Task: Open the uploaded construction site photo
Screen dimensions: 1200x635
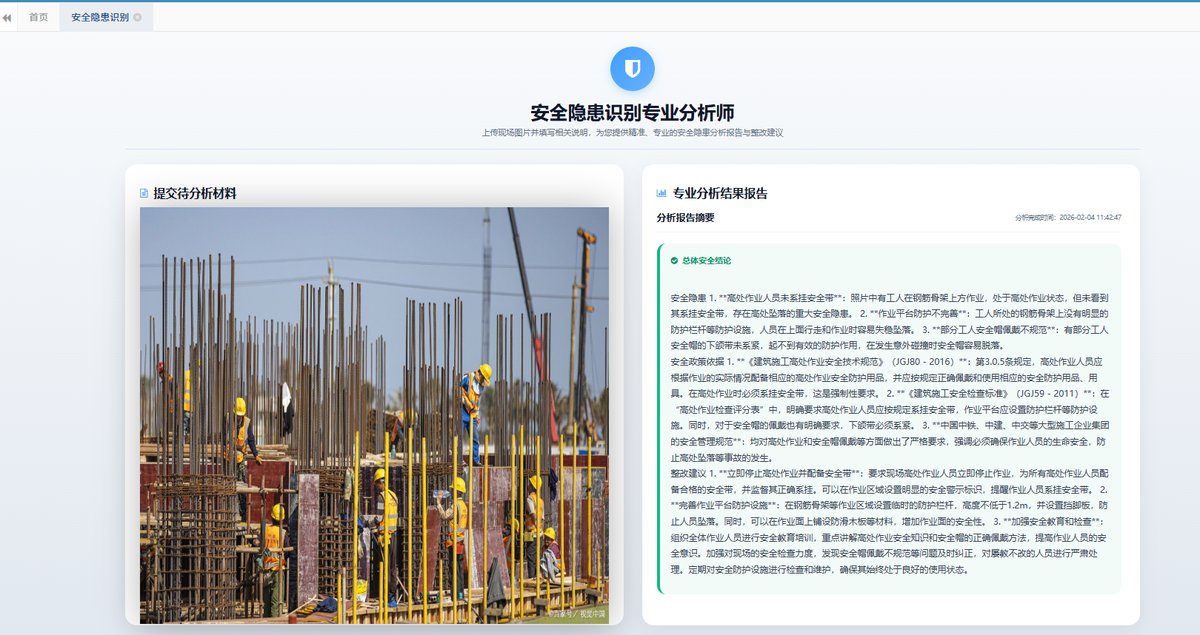Action: pyautogui.click(x=374, y=415)
